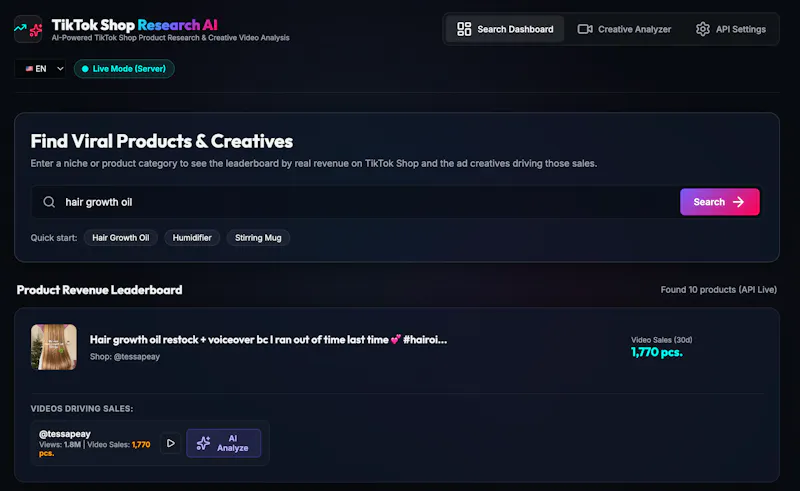Viewport: 800px width, 491px height.
Task: Click the Video Sales (30d) label
Action: (x=661, y=340)
